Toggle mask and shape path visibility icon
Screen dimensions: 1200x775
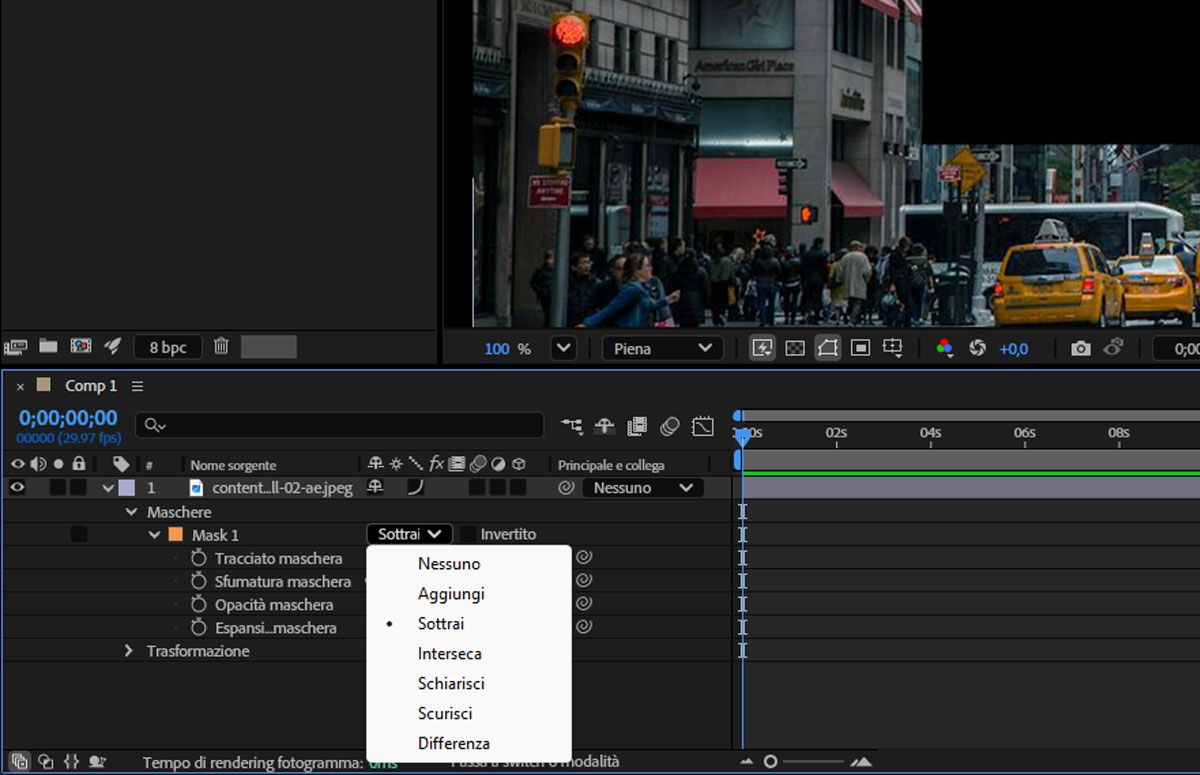(x=827, y=348)
